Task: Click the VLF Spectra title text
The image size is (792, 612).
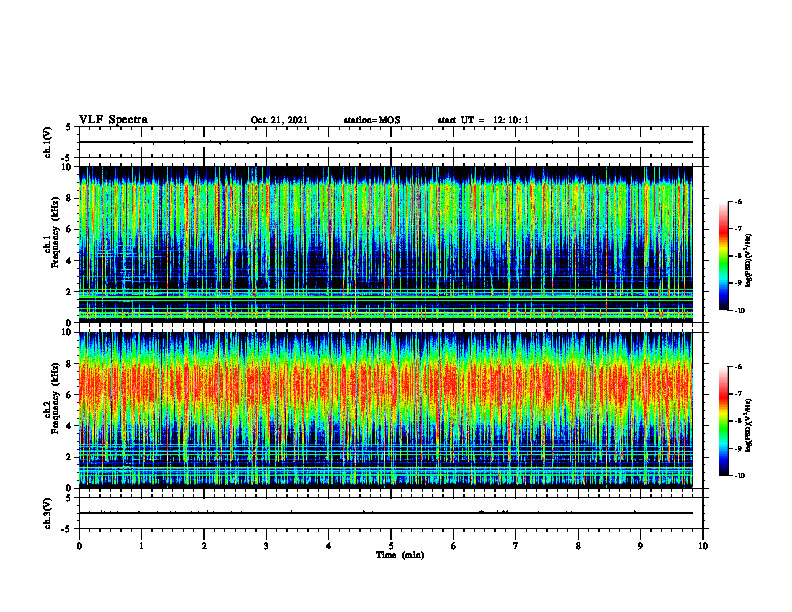Action: tap(113, 120)
